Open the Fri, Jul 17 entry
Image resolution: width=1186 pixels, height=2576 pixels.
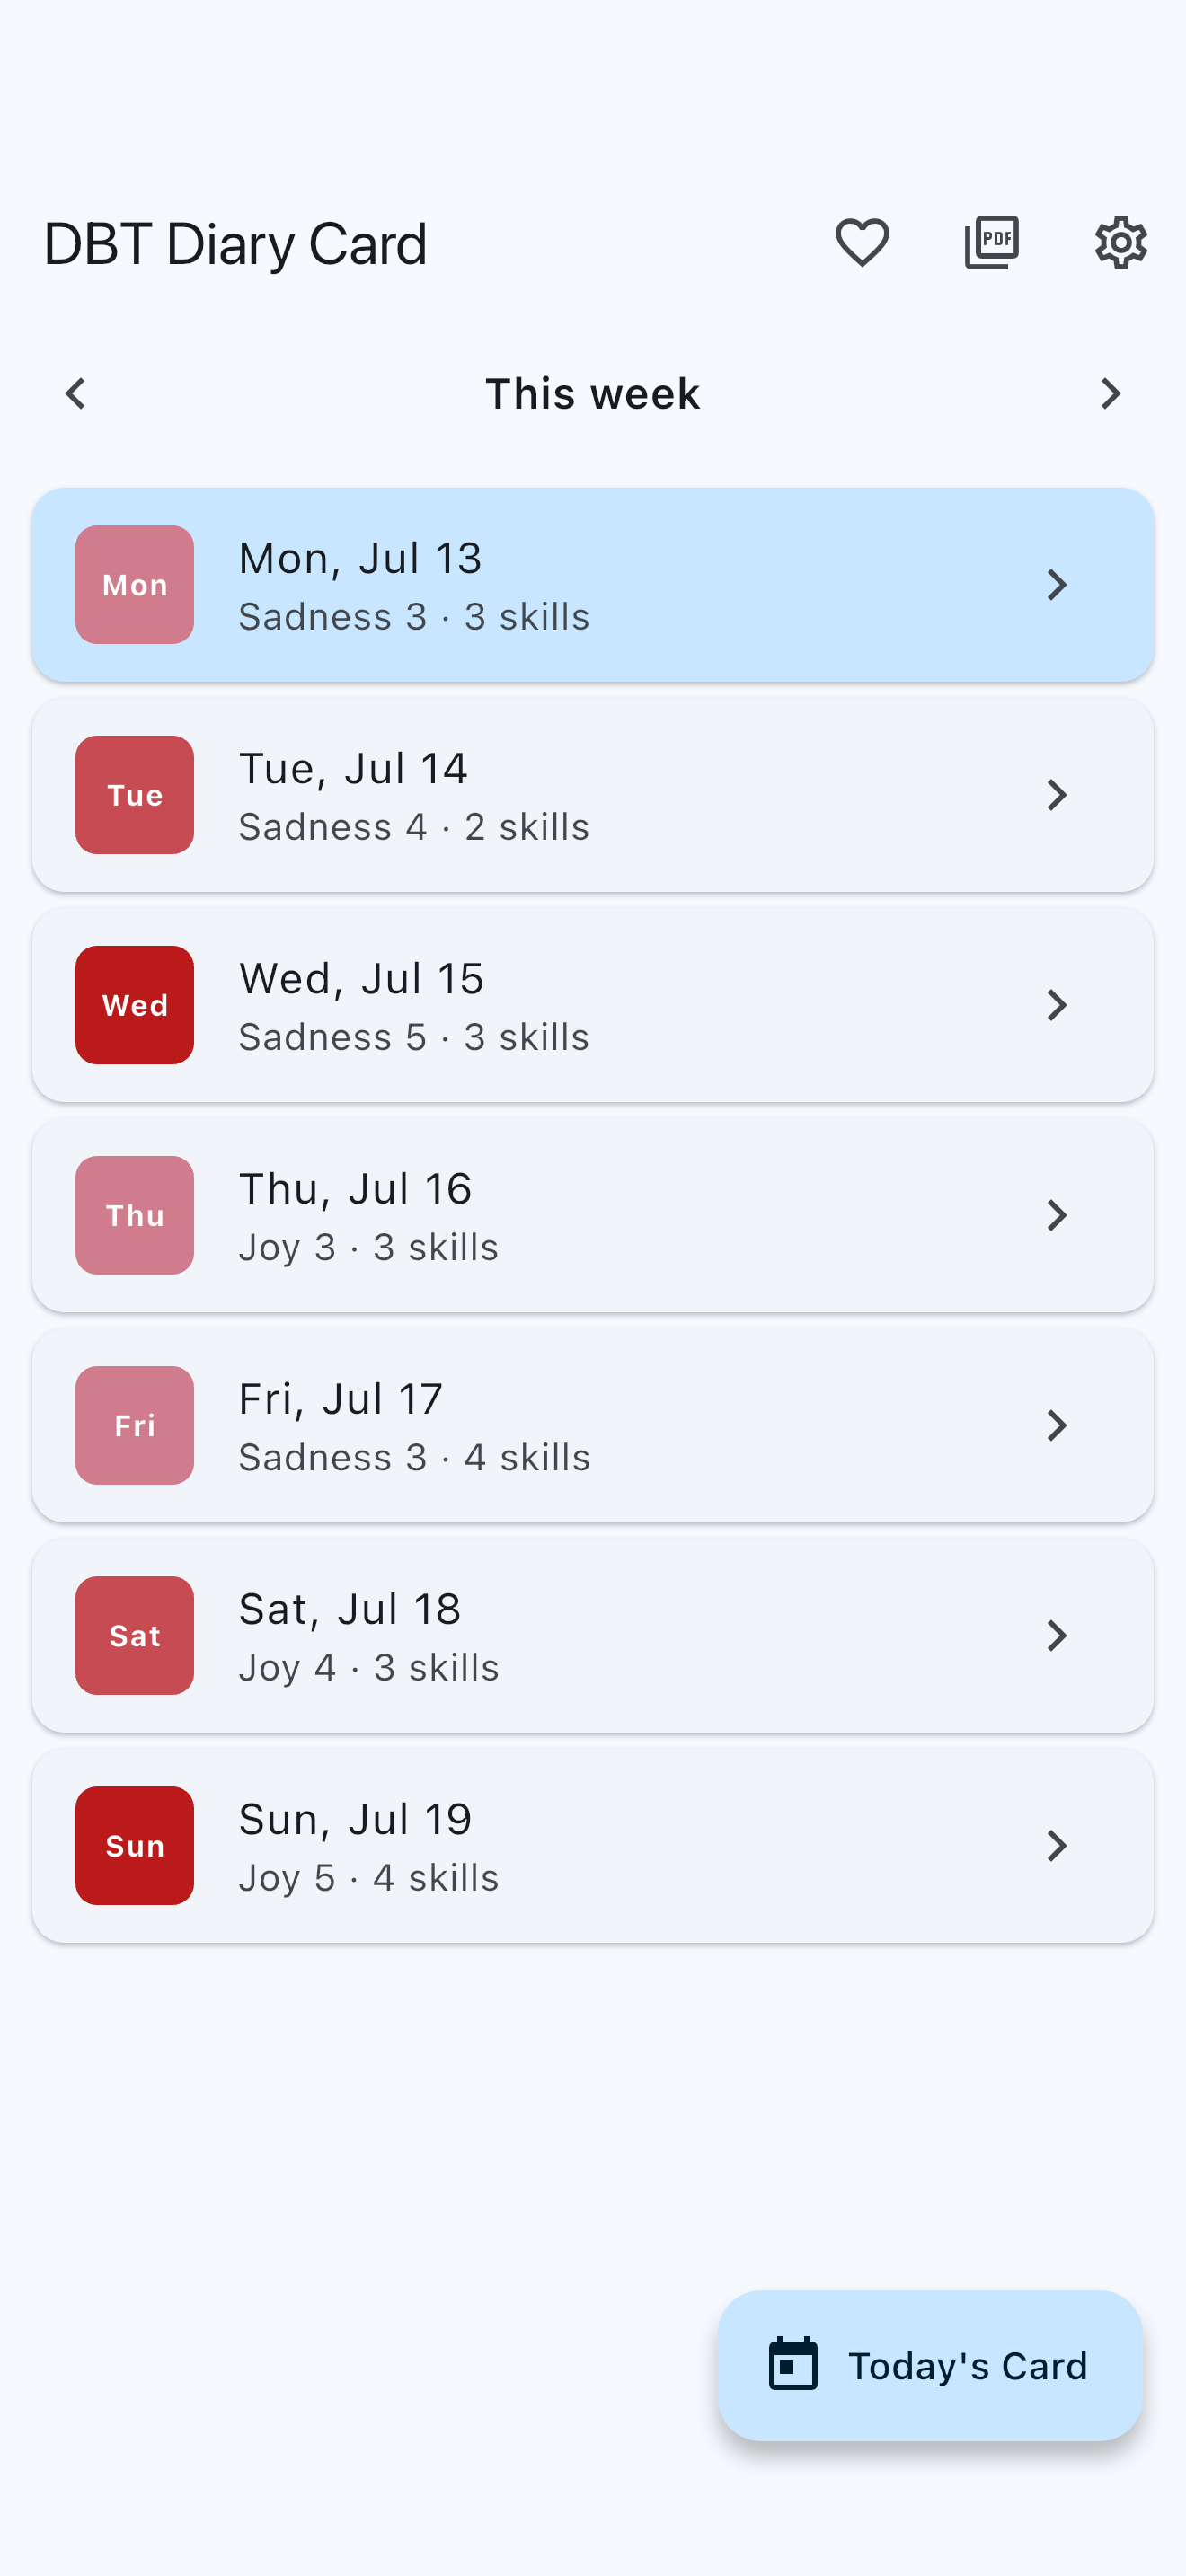(593, 1425)
